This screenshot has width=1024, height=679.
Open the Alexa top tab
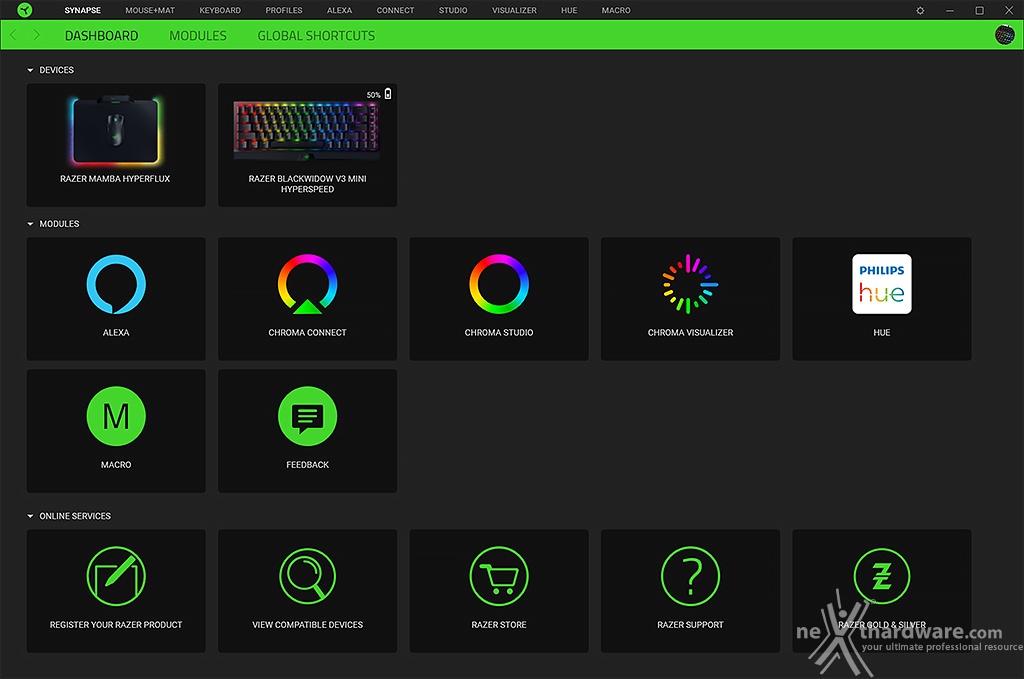pyautogui.click(x=340, y=10)
